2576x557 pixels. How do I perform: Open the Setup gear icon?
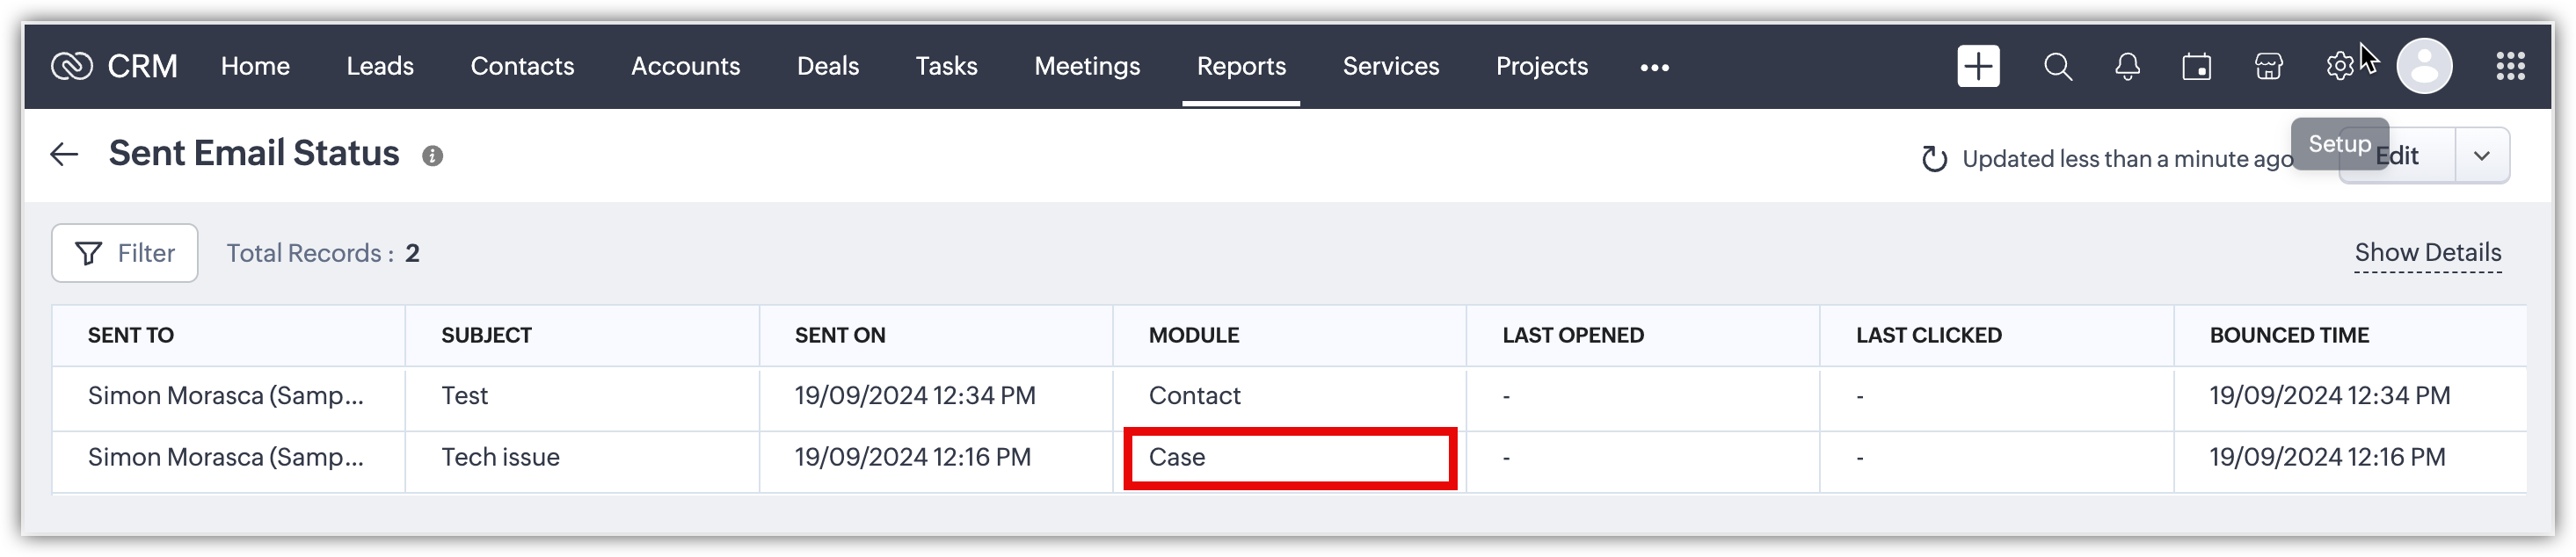pyautogui.click(x=2339, y=67)
